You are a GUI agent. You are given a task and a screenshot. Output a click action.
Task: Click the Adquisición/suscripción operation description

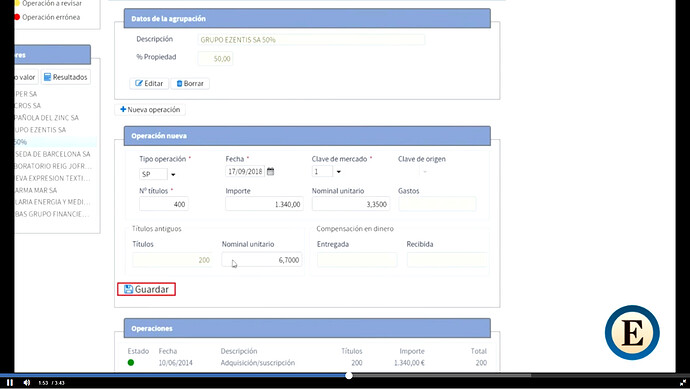pyautogui.click(x=258, y=363)
